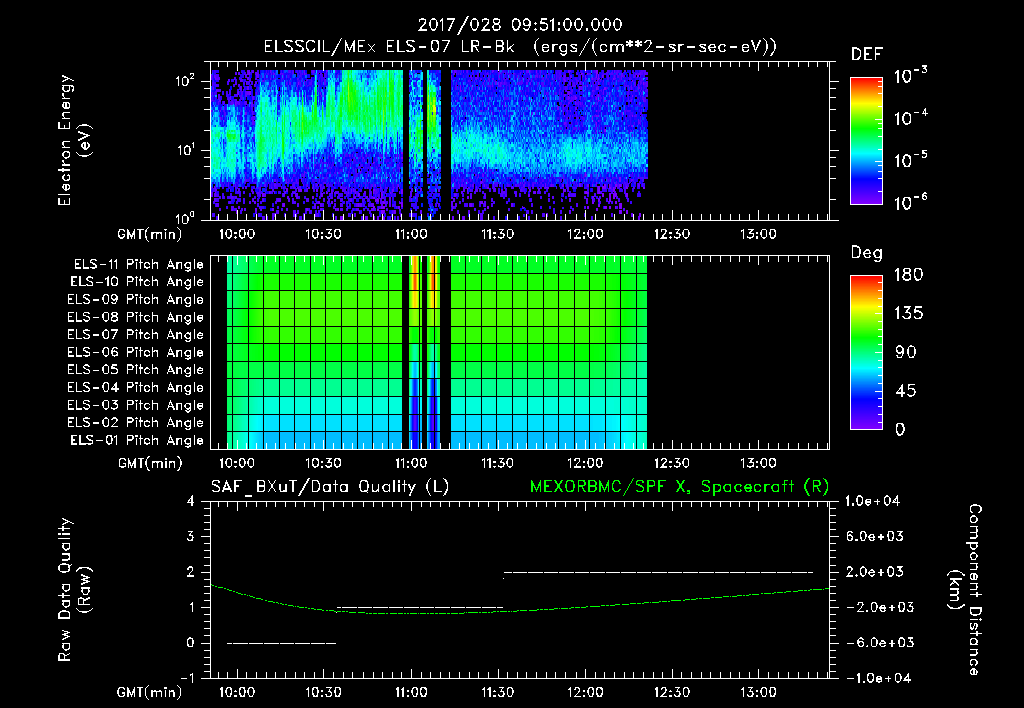Select the ELS-04 Pitch Angle row label

(x=136, y=388)
